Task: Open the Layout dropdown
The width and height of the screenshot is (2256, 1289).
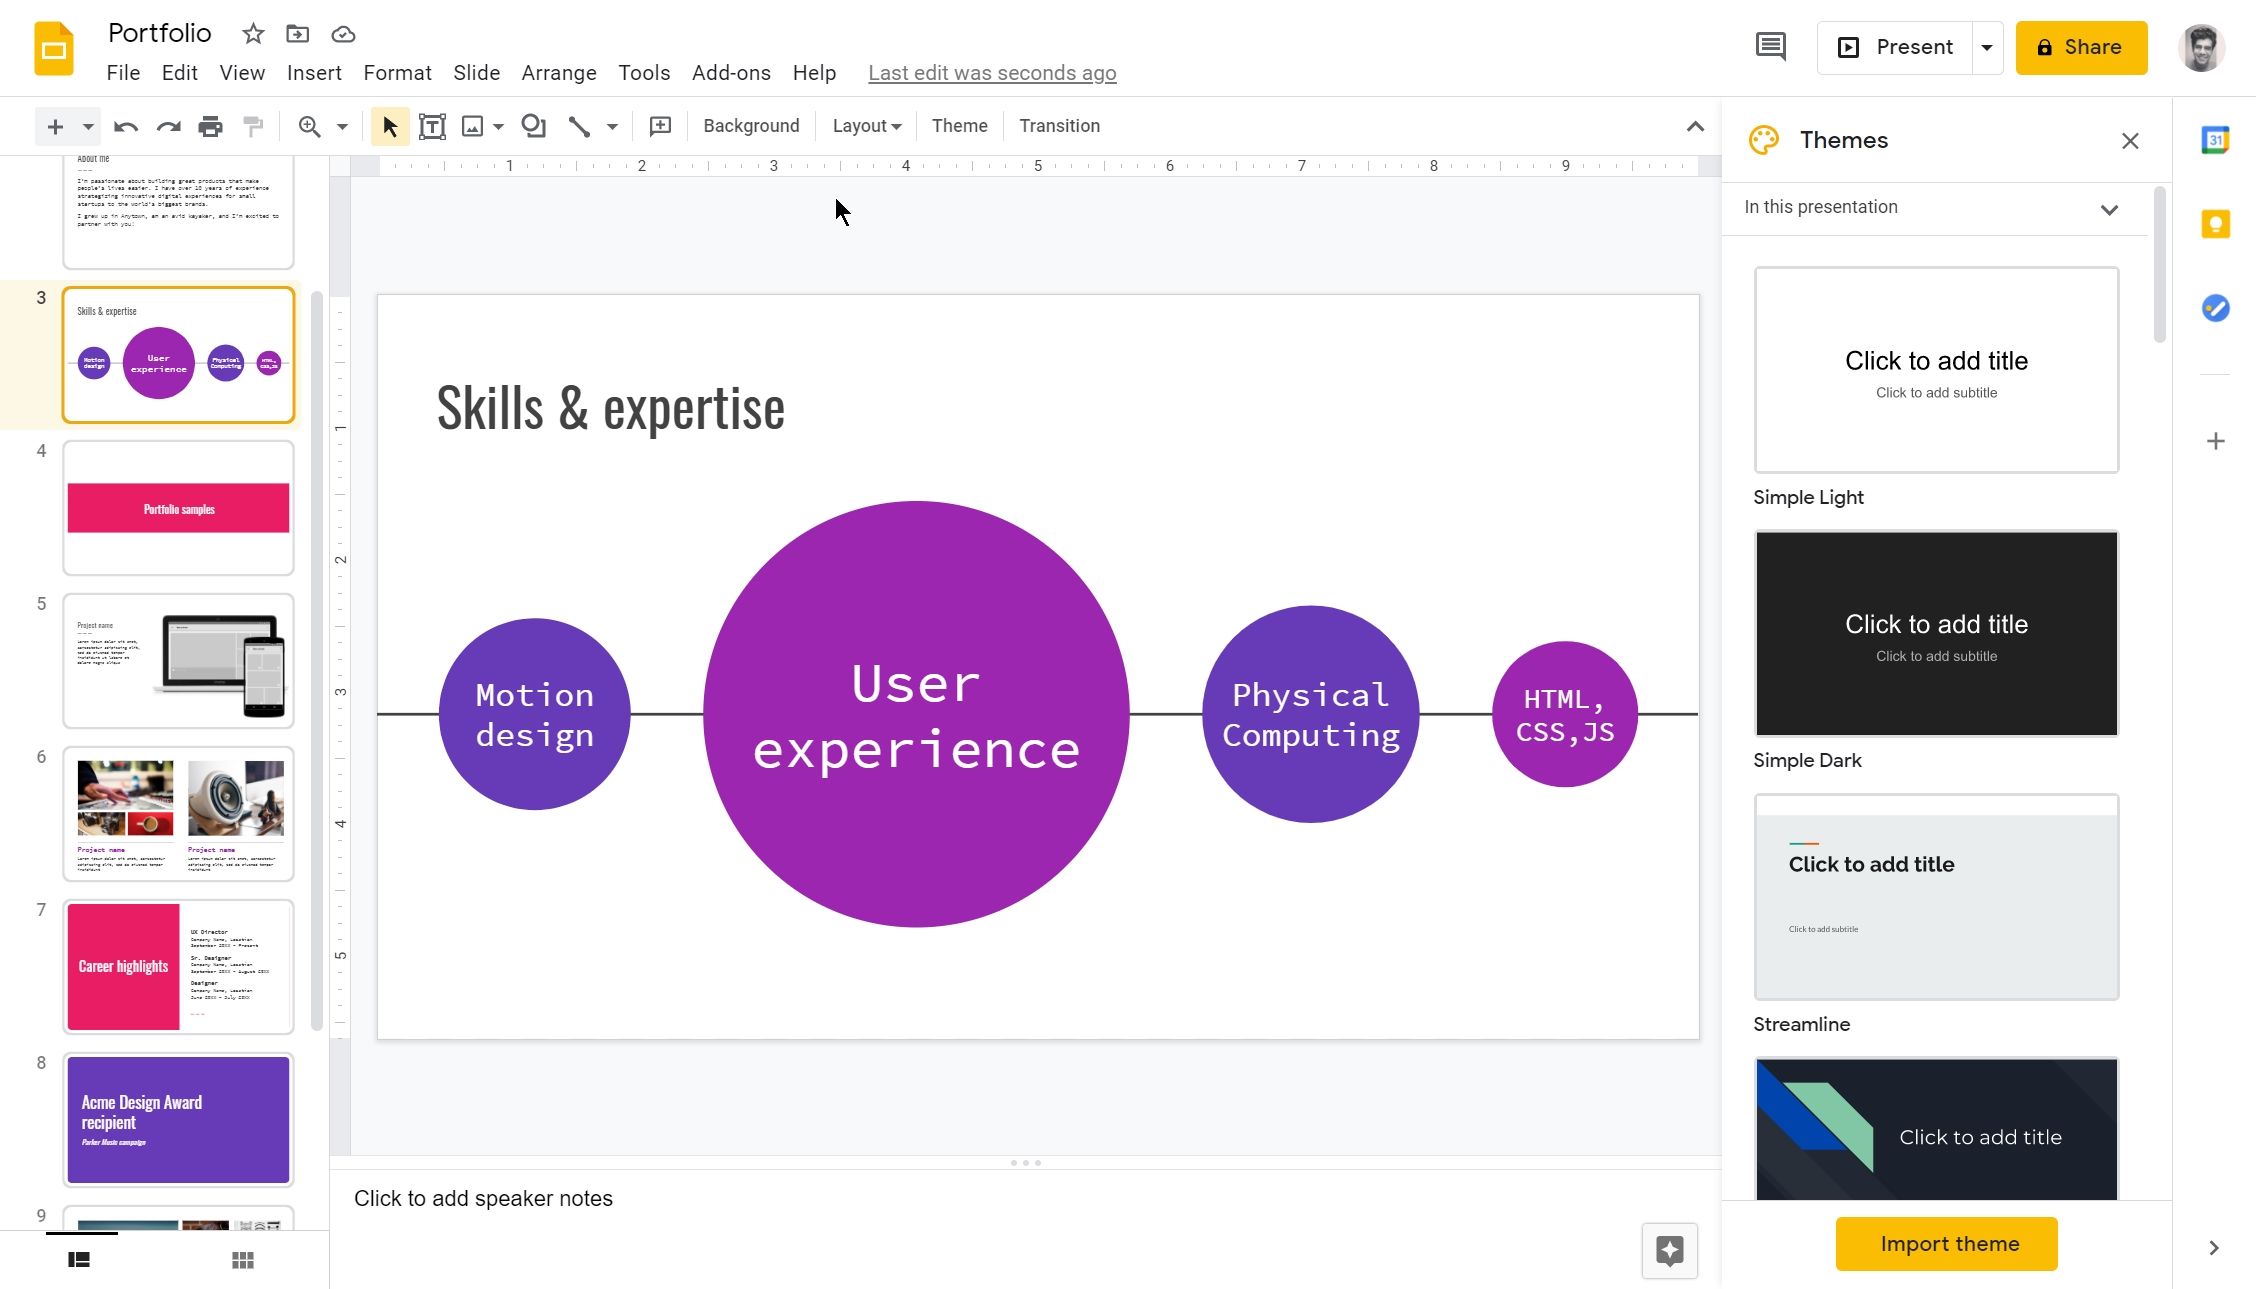Action: click(866, 126)
